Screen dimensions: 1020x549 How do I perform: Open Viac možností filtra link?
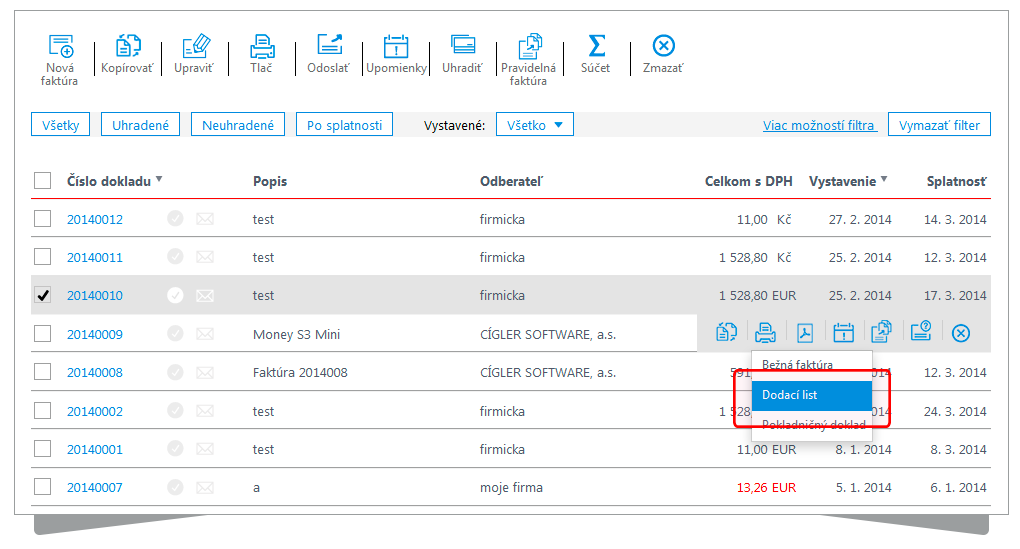pos(818,126)
